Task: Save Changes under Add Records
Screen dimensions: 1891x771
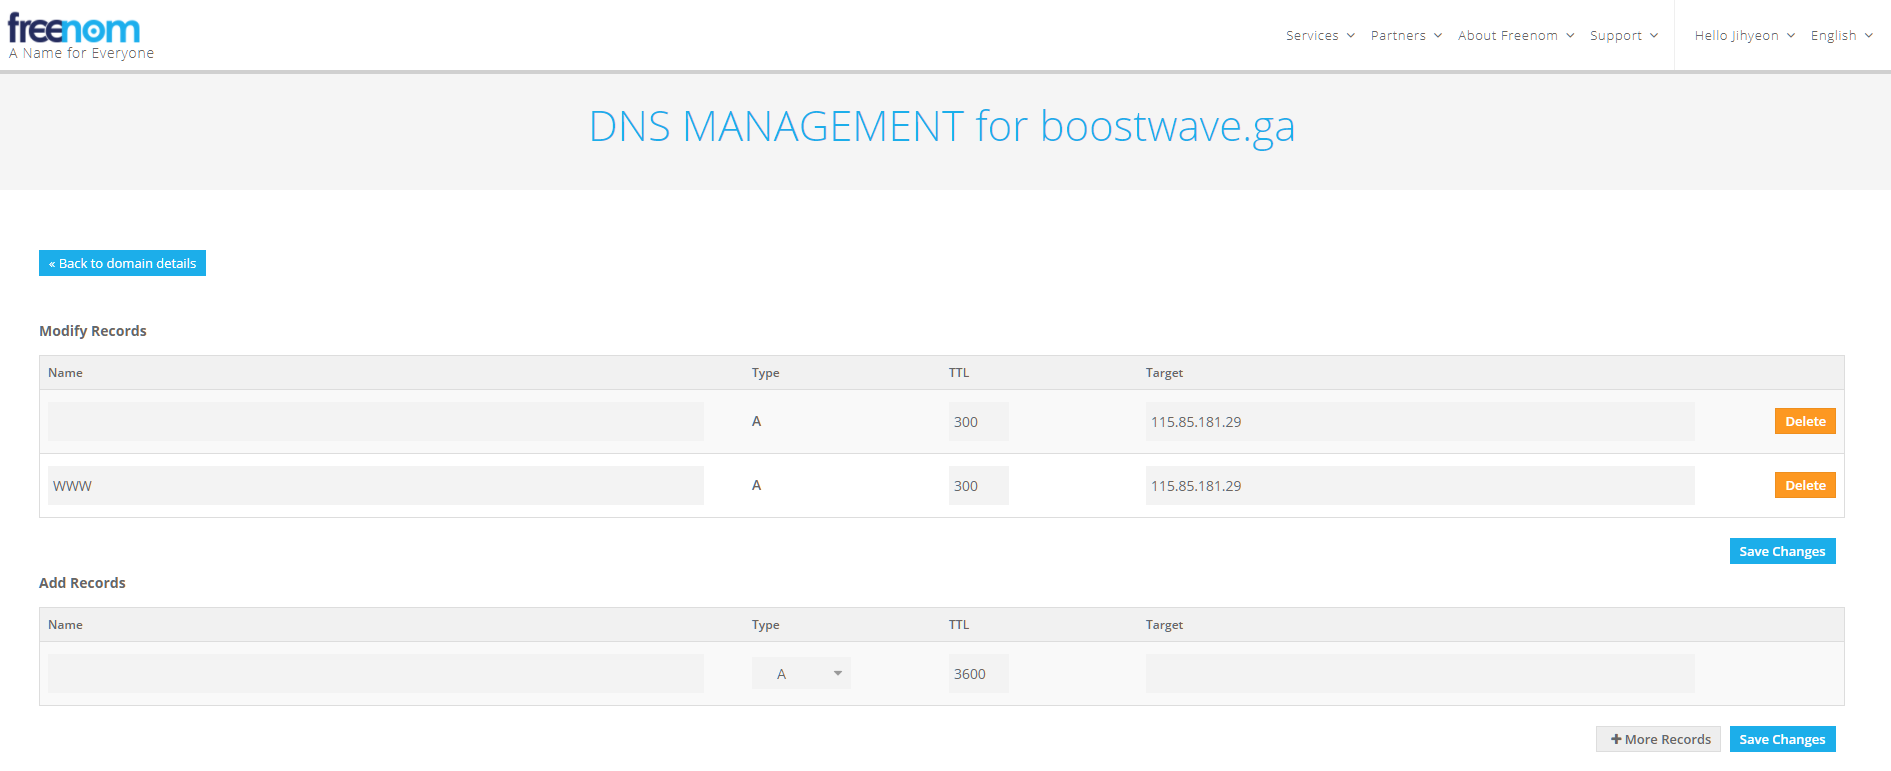Action: [1782, 739]
